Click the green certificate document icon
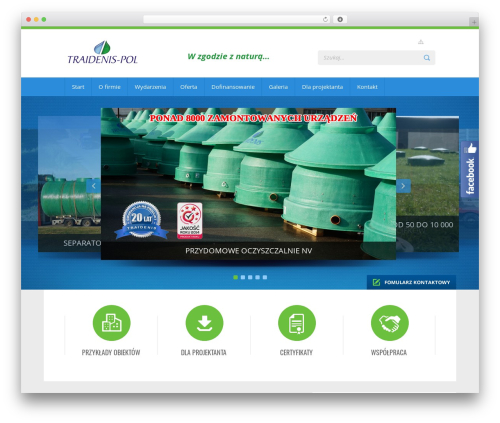The height and width of the screenshot is (423, 500). point(297,323)
